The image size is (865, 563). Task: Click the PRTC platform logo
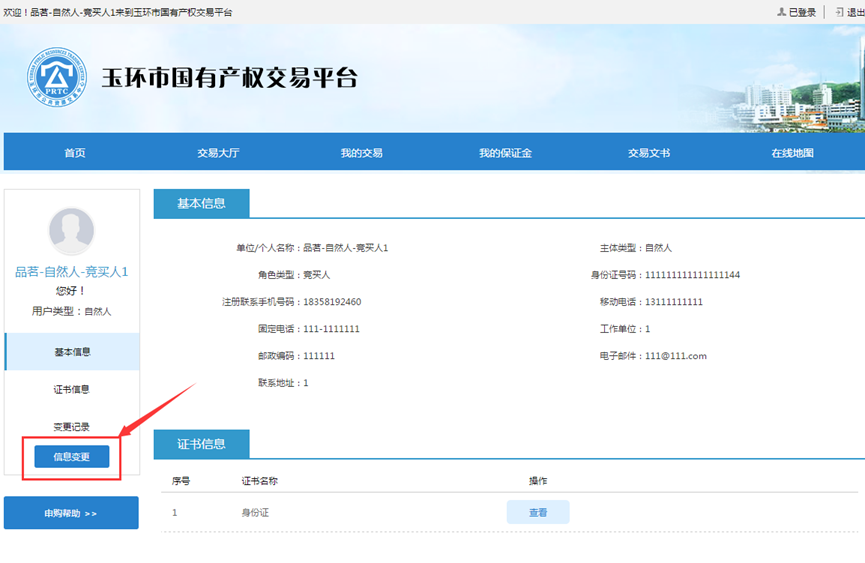tap(57, 79)
